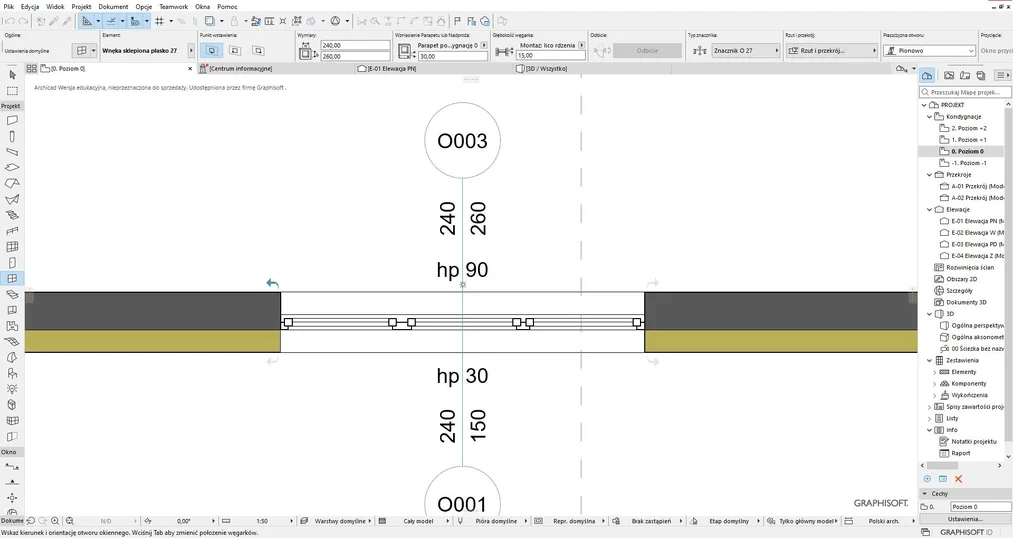1013x538 pixels.
Task: Close the 0. Poziom 0 tab
Action: click(x=190, y=68)
